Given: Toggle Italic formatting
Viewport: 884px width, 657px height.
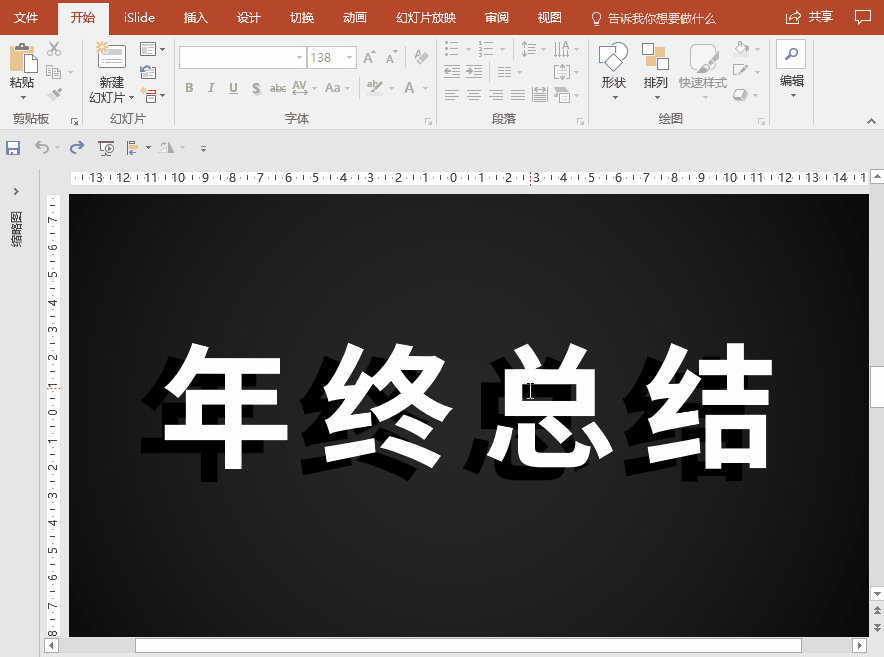Looking at the screenshot, I should click(x=211, y=89).
